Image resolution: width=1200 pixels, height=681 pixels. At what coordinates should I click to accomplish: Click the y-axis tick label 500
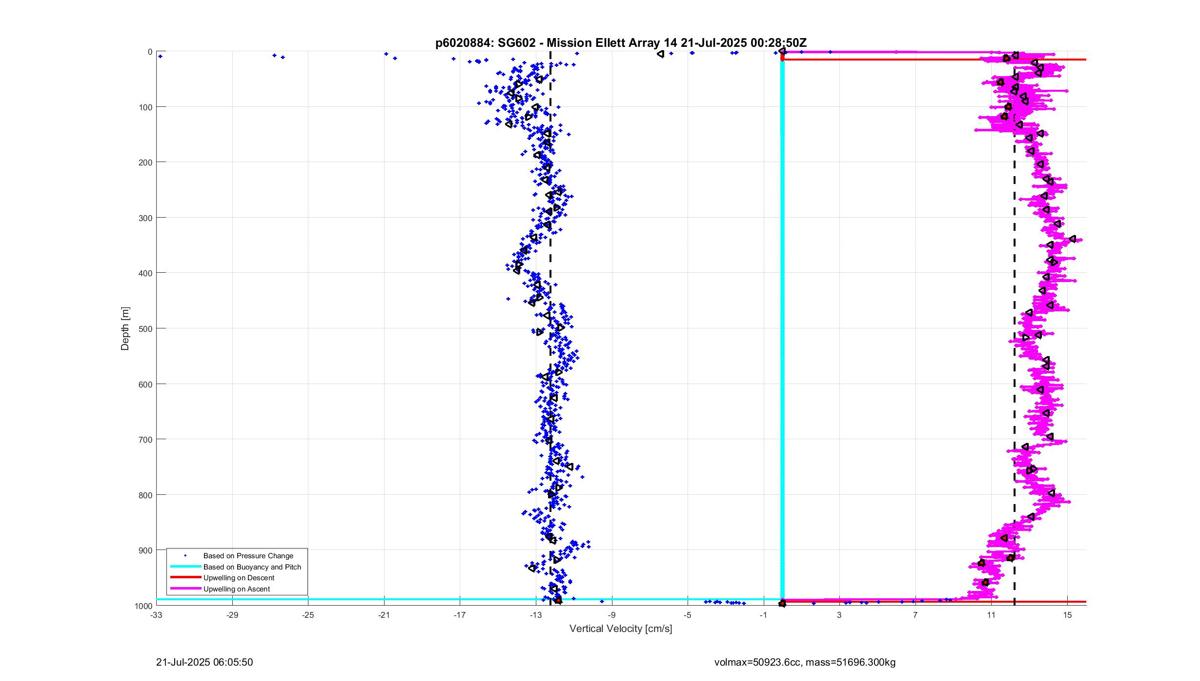(145, 328)
